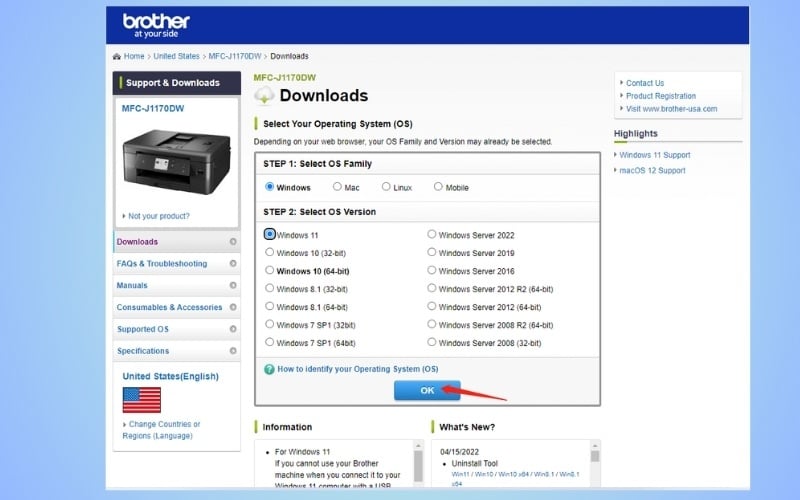Open the Supported OS sidebar item

click(143, 329)
